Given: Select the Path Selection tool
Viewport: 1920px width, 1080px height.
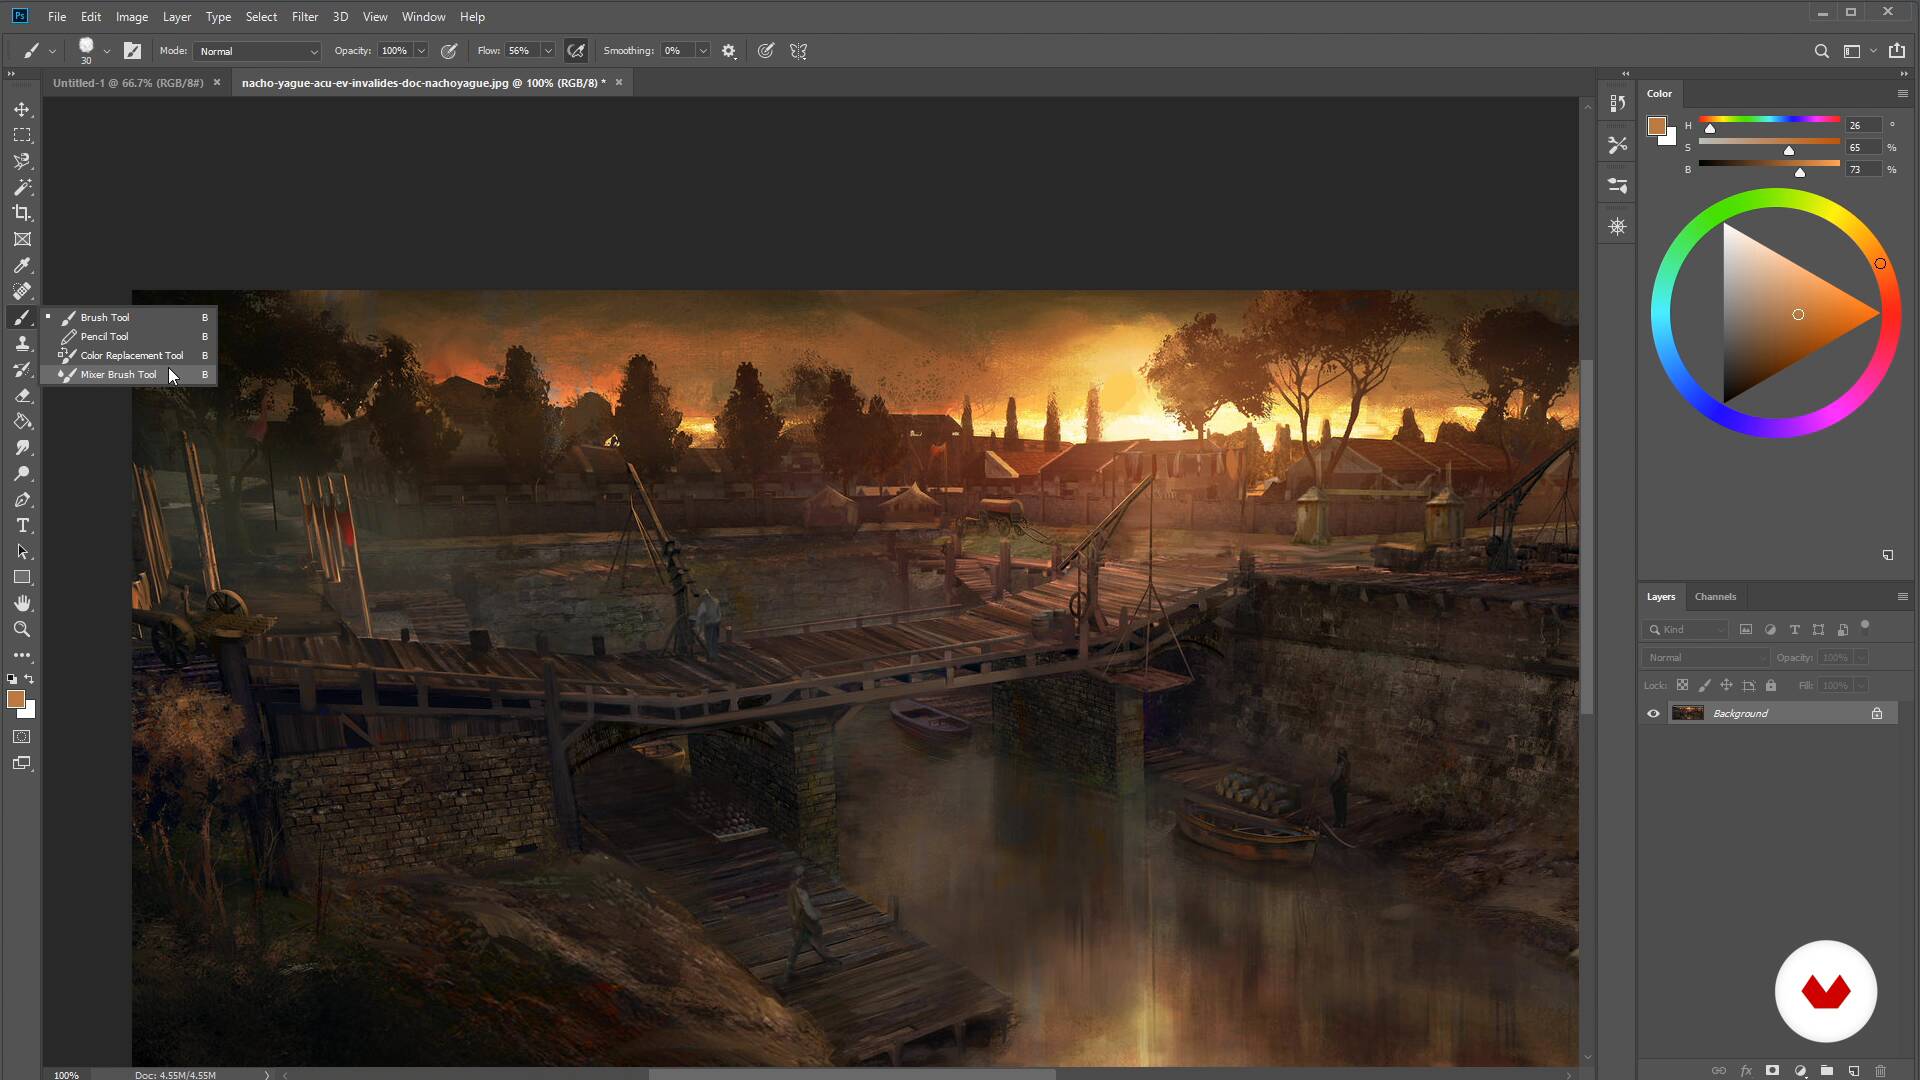Looking at the screenshot, I should pyautogui.click(x=22, y=551).
